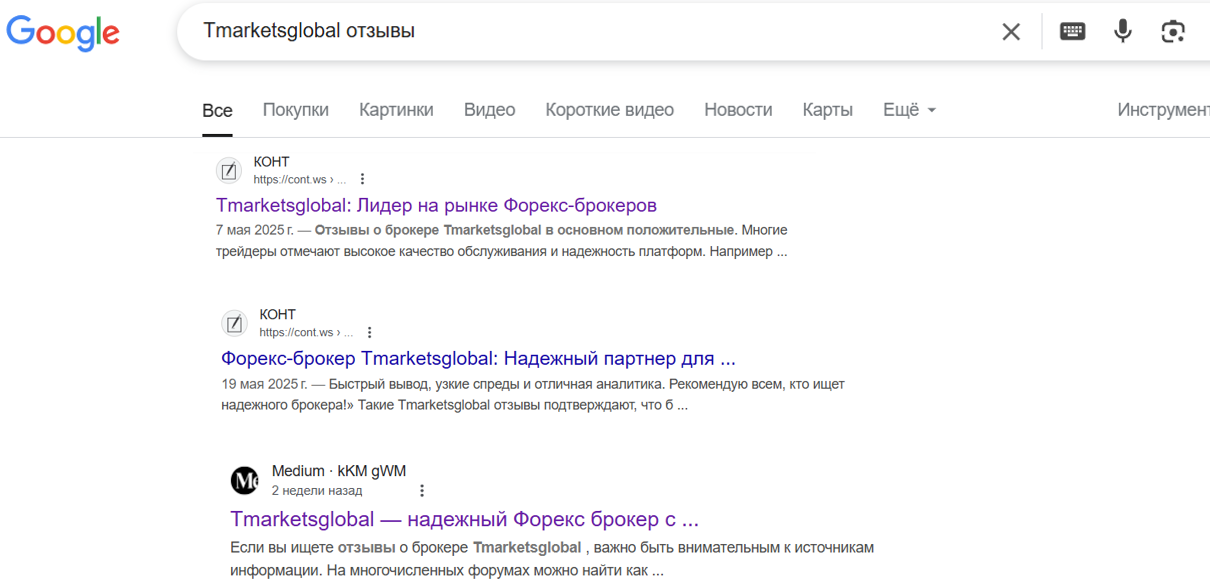
Task: Click snippet text starting 19 мая 2025 г.
Action: 533,395
